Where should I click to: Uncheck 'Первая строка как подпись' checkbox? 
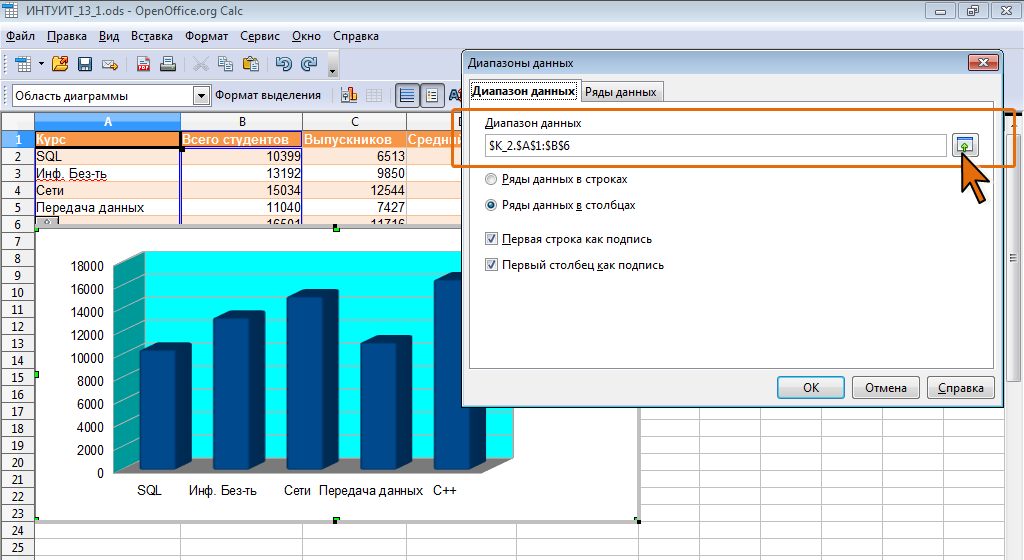pyautogui.click(x=492, y=239)
